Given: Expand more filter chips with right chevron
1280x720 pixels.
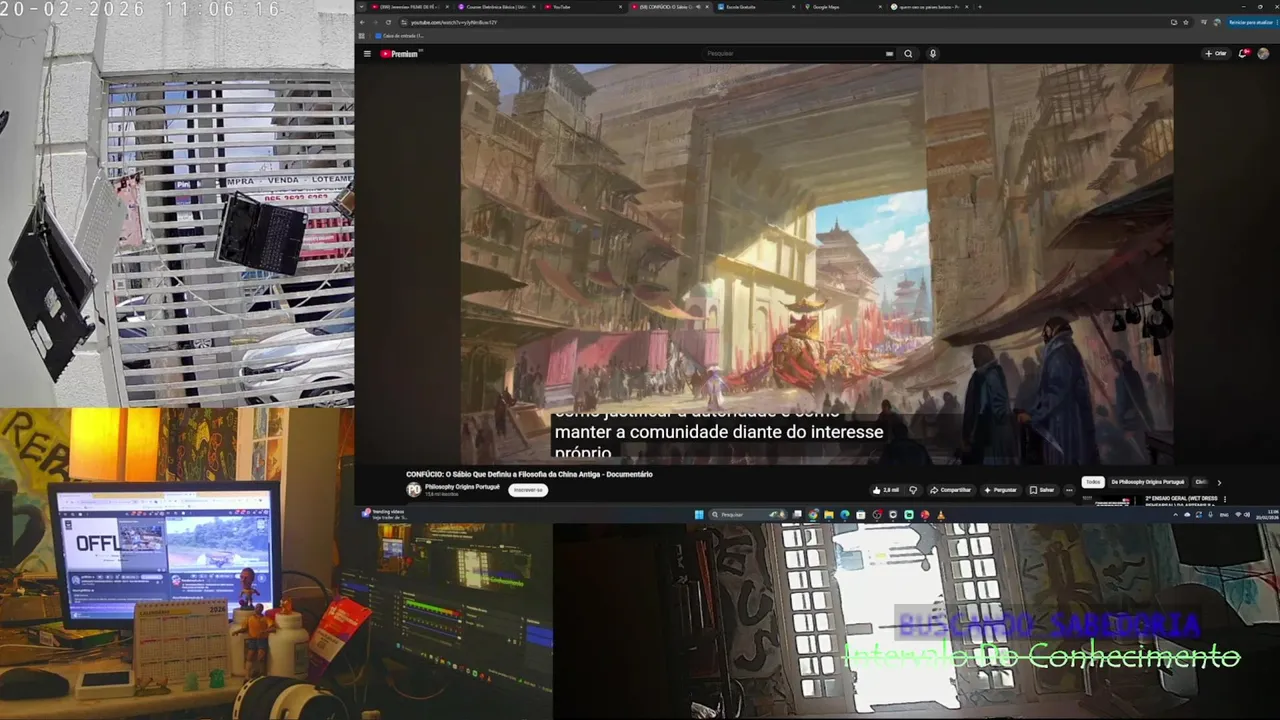Looking at the screenshot, I should pyautogui.click(x=1219, y=483).
